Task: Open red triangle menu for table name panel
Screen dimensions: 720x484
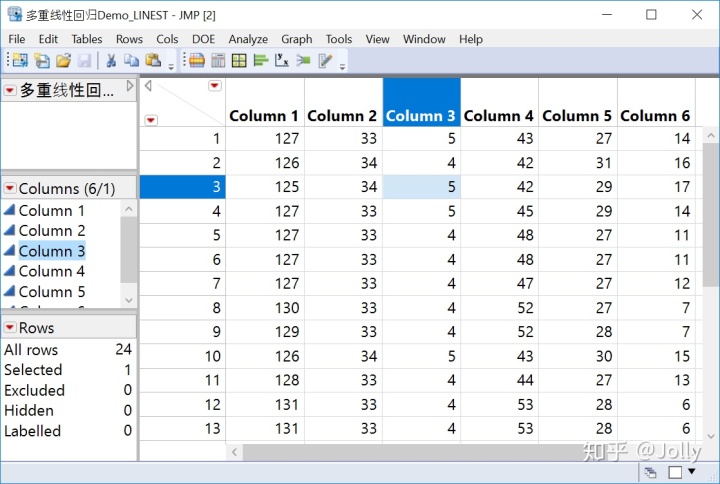Action: 10,90
